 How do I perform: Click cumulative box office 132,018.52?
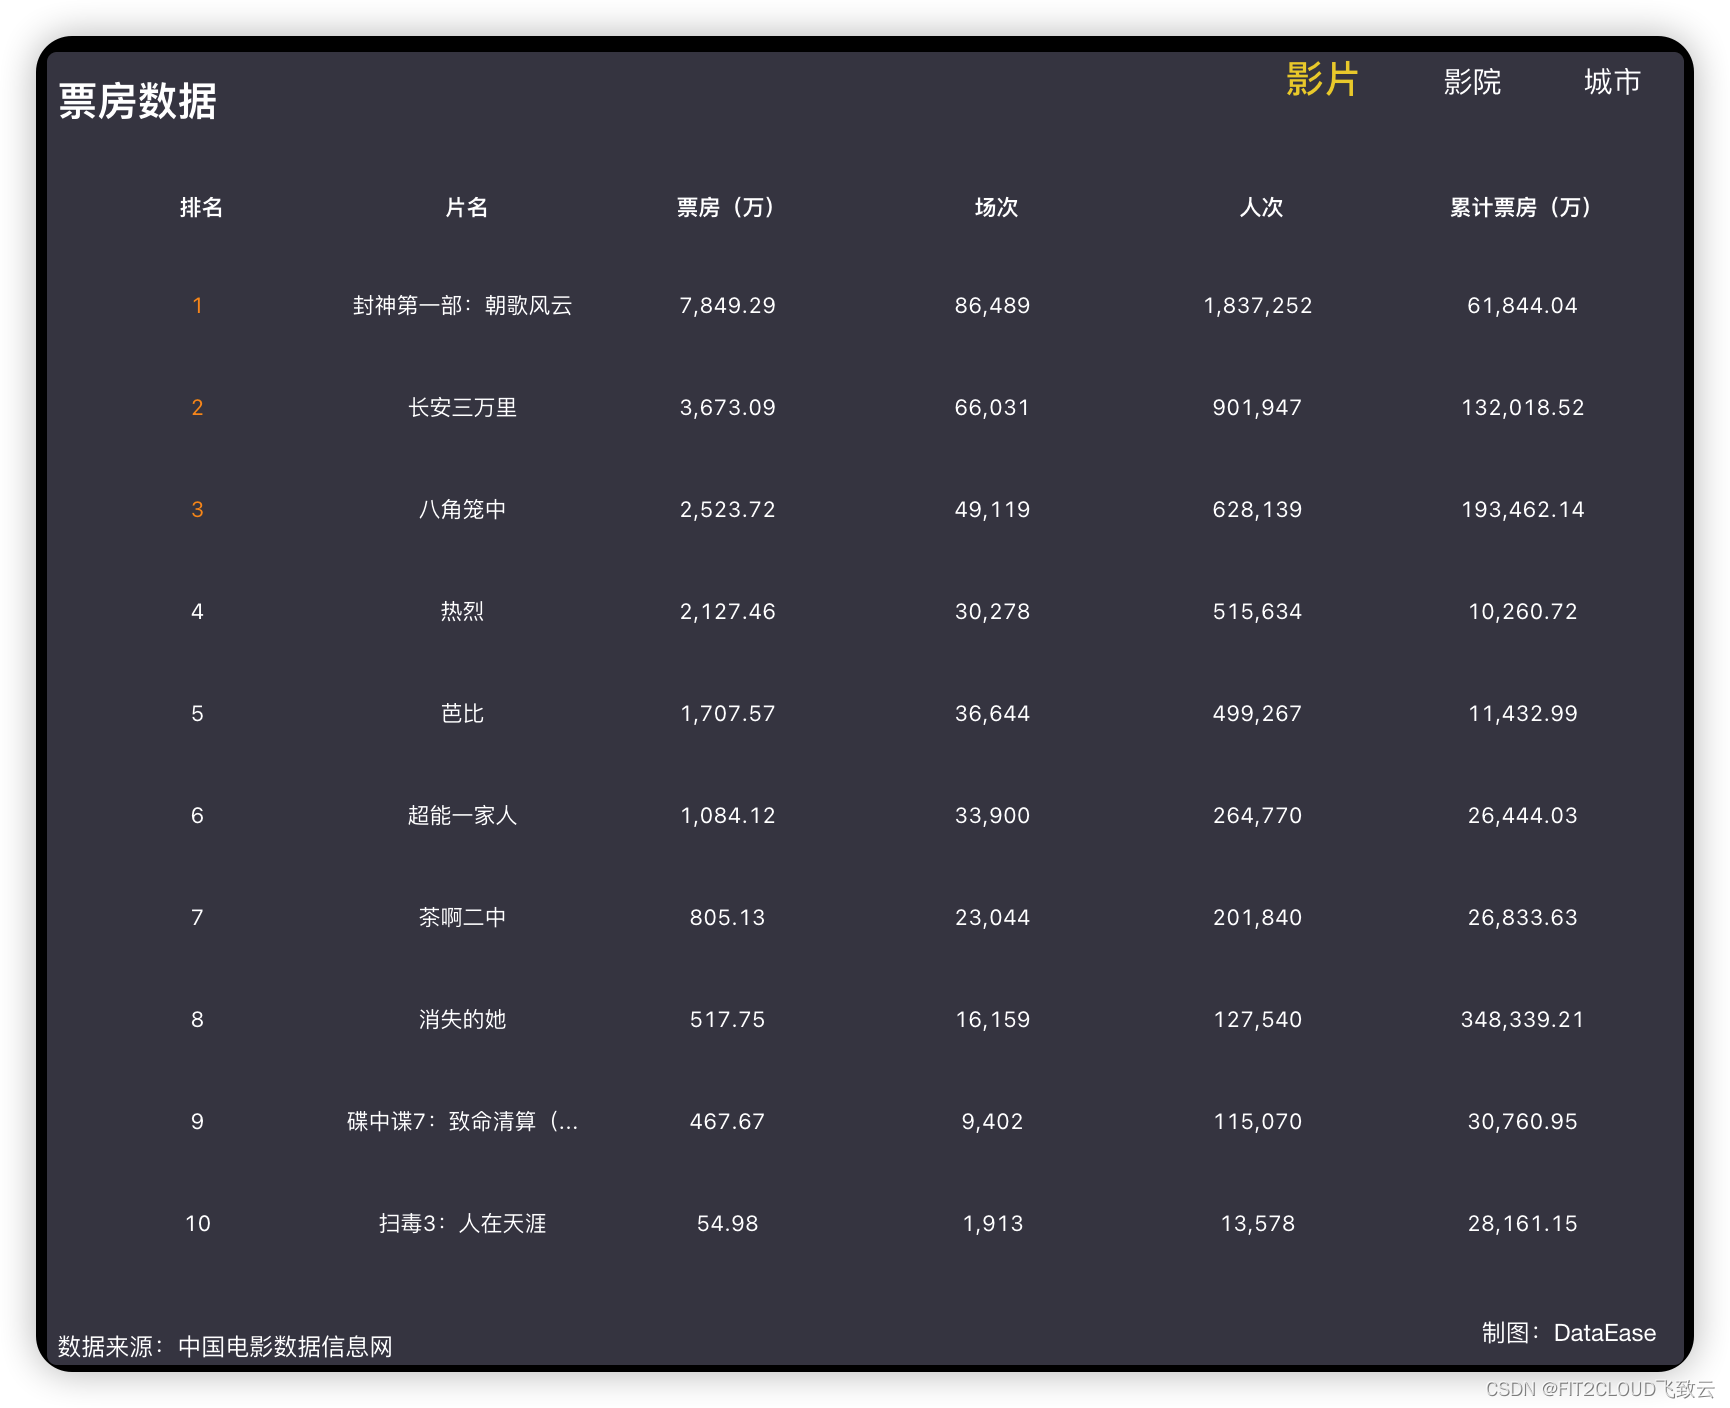point(1522,407)
